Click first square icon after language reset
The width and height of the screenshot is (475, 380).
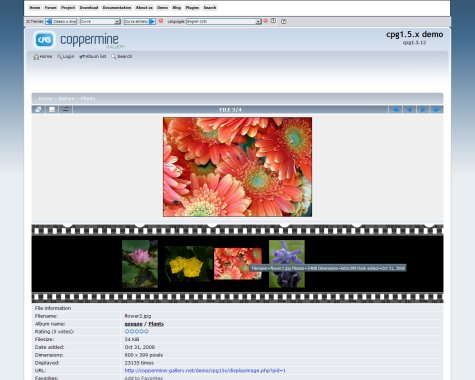coord(273,21)
